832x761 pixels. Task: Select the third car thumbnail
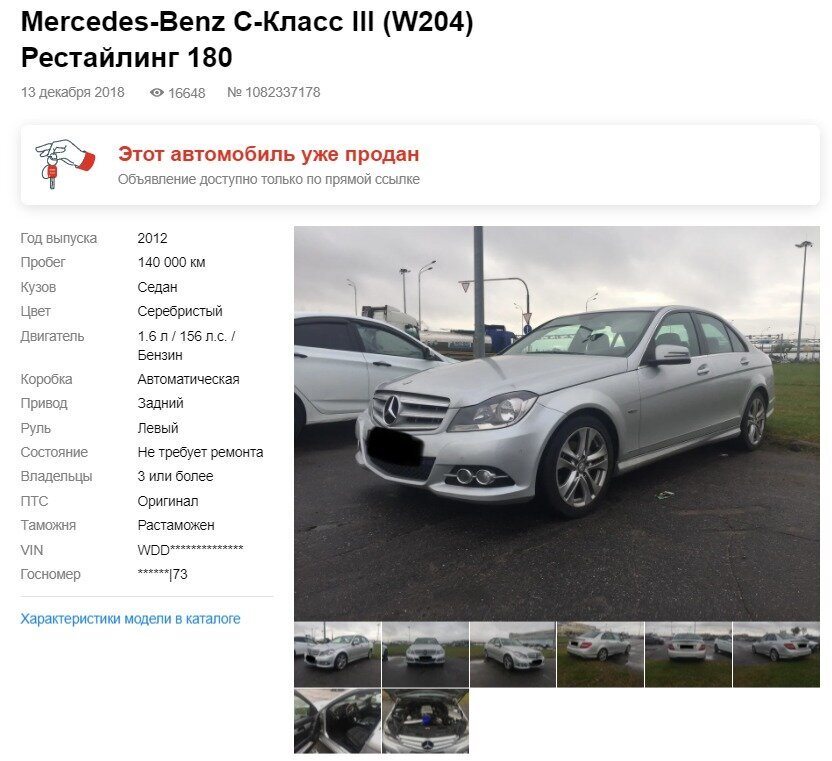513,655
